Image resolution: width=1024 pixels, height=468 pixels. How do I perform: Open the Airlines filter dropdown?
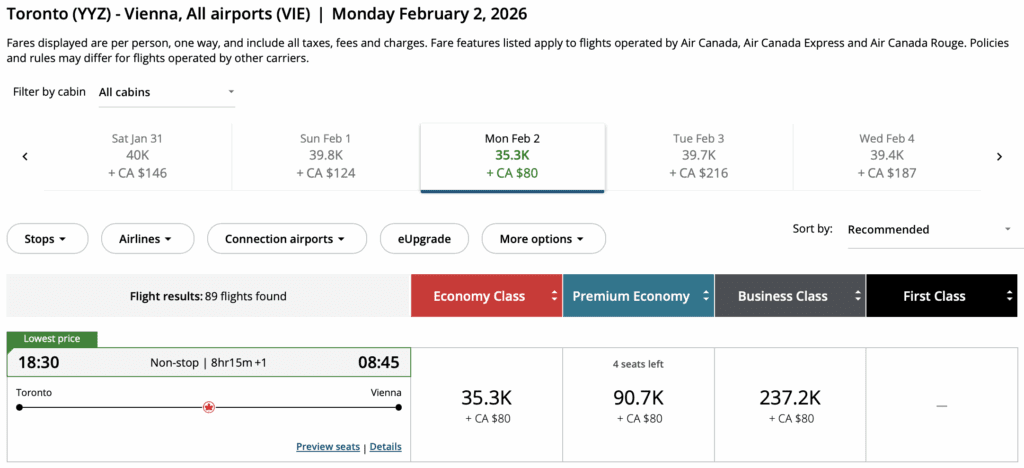coord(144,239)
